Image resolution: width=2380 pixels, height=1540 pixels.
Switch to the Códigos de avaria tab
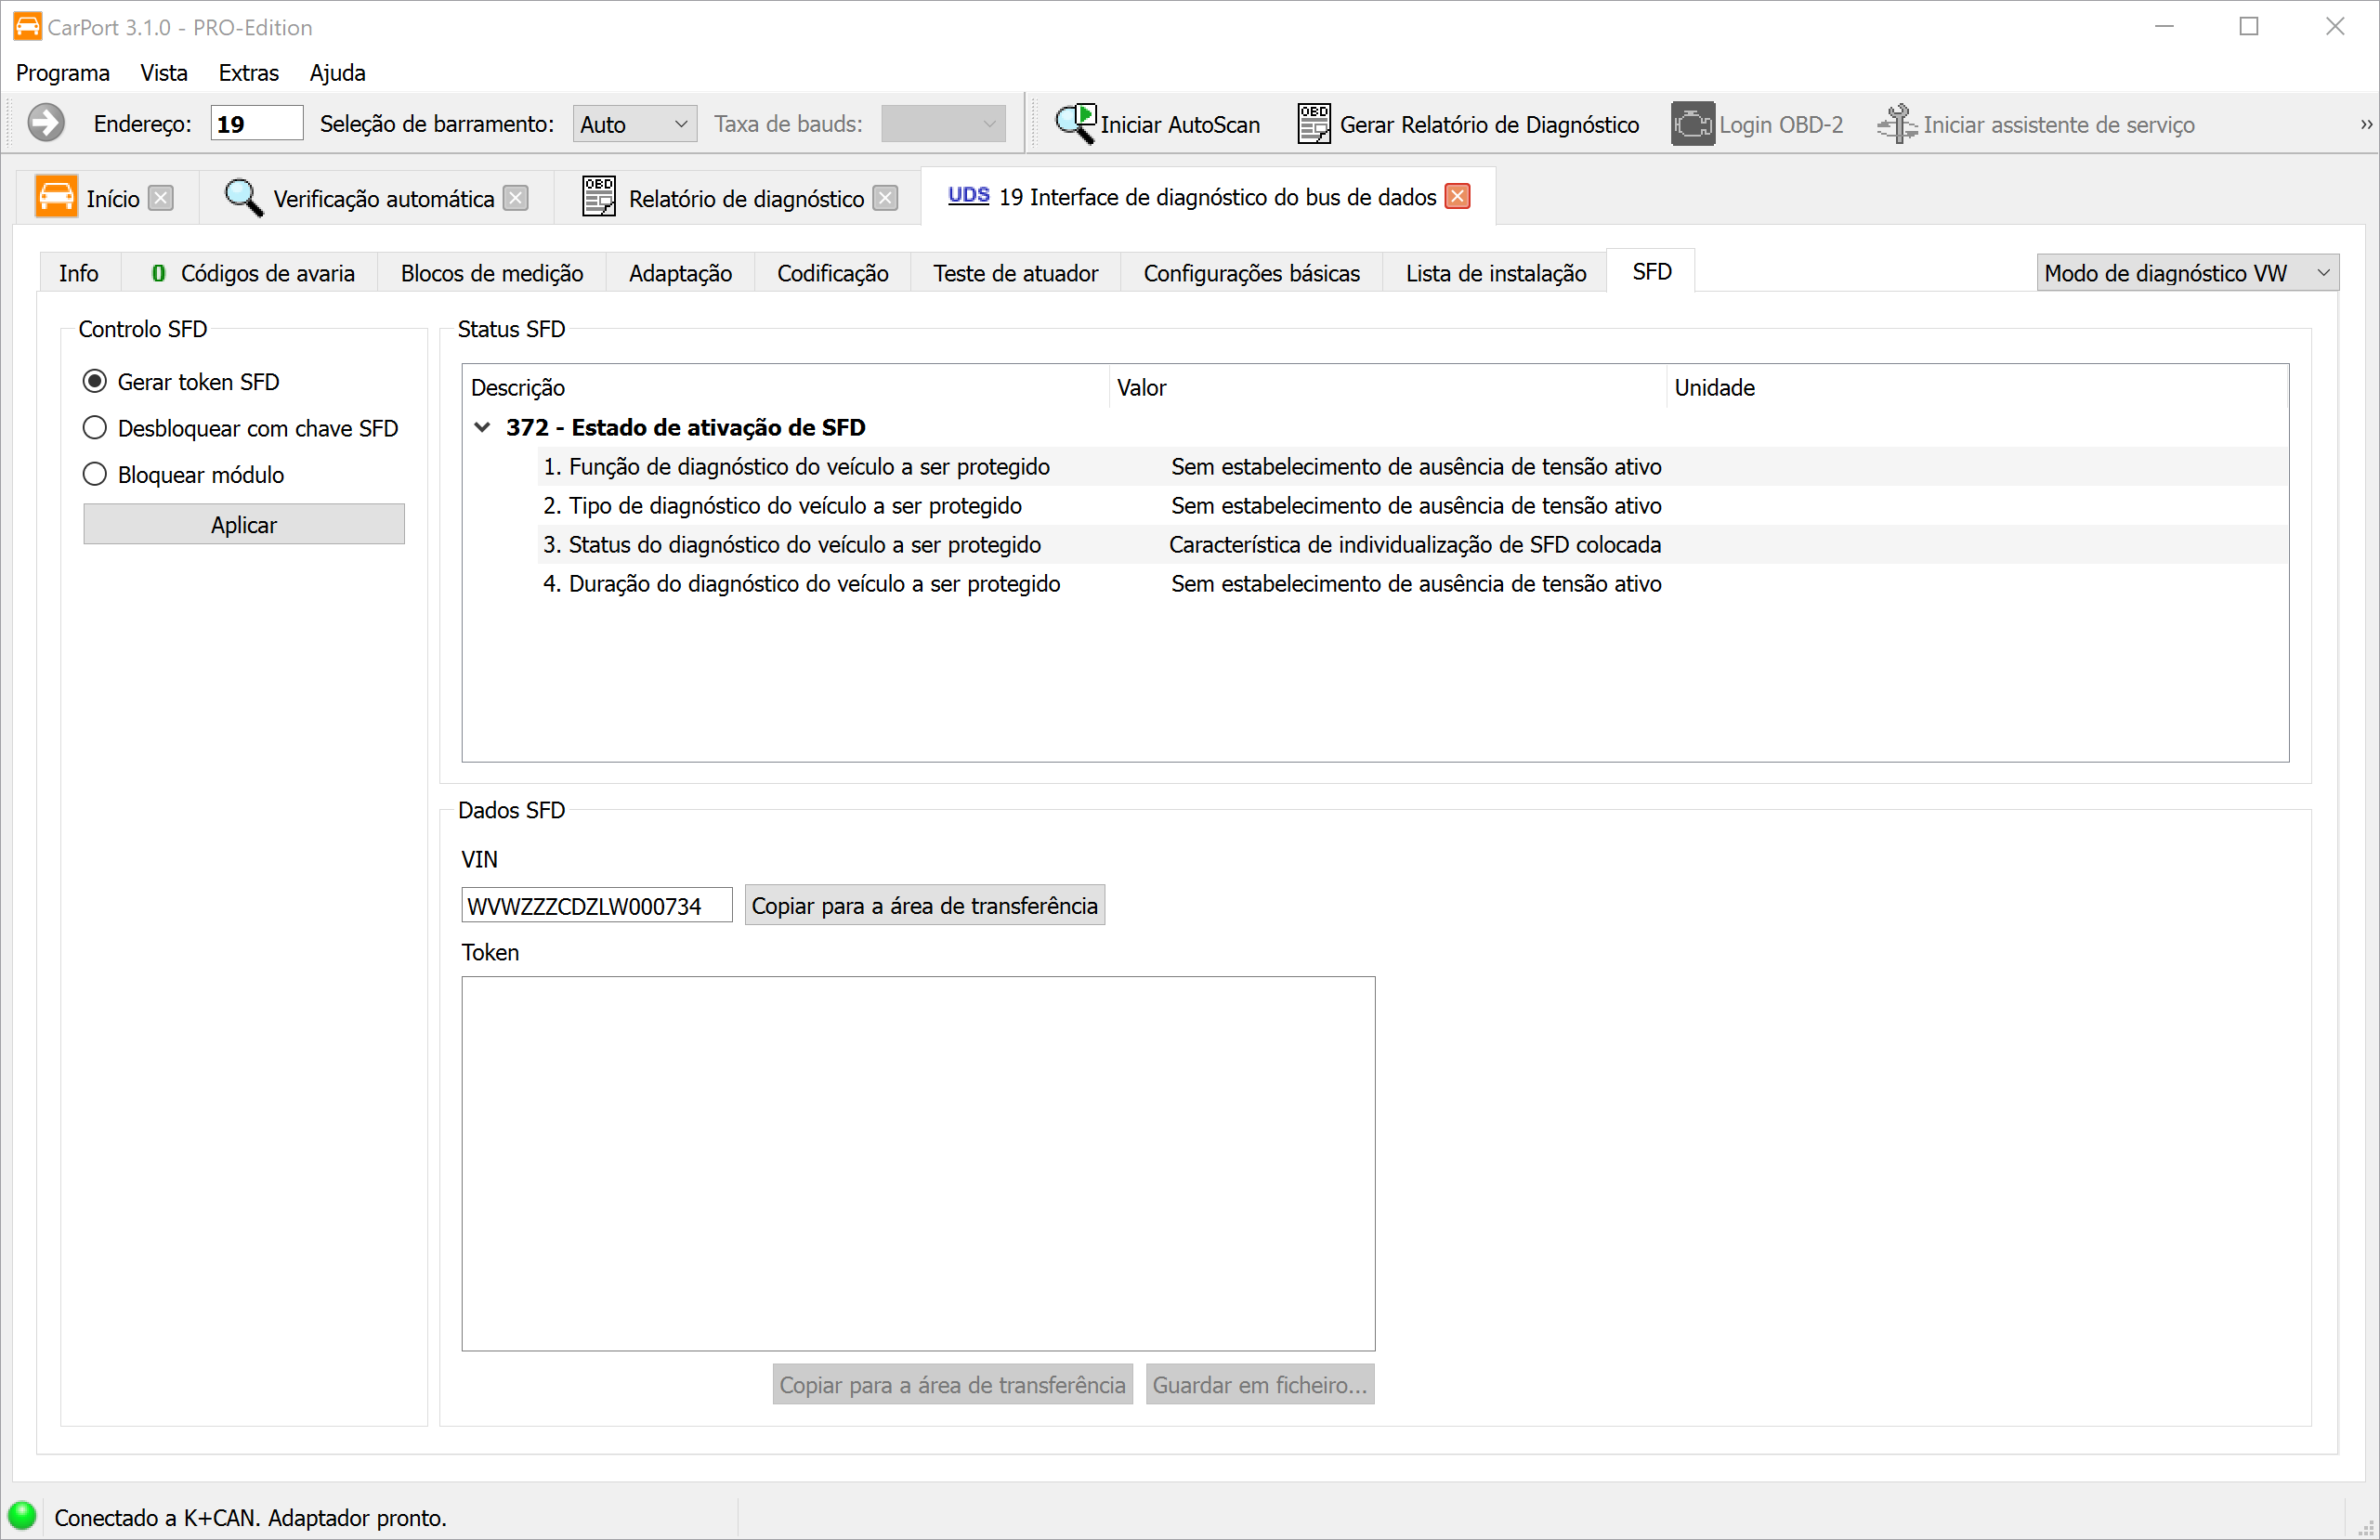pos(253,273)
